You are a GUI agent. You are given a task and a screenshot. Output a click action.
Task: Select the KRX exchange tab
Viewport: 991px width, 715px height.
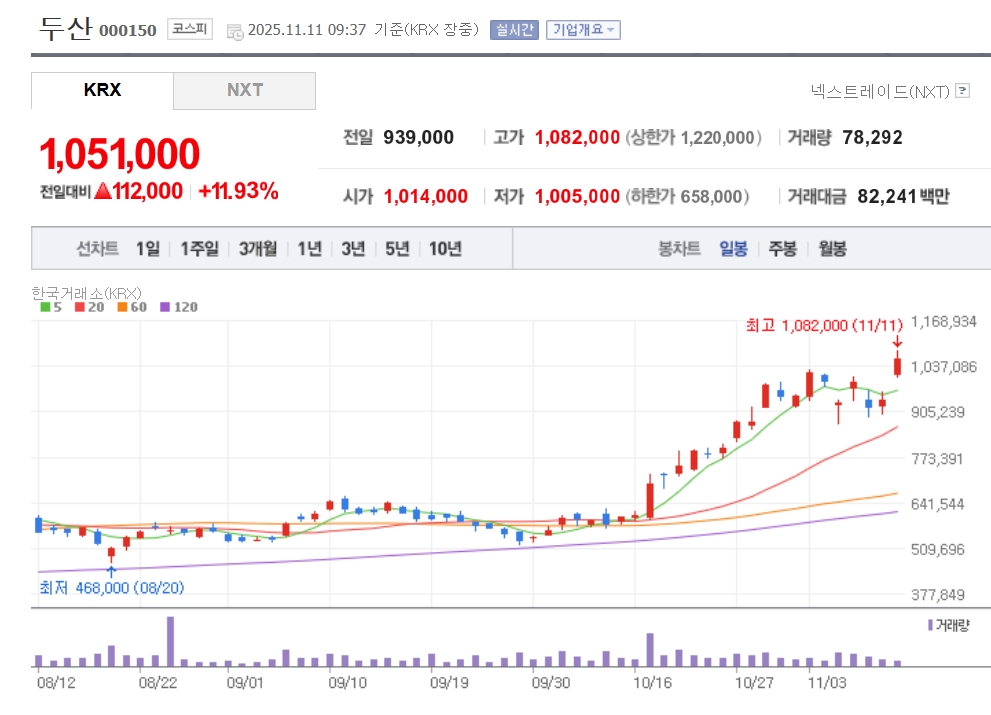coord(102,90)
